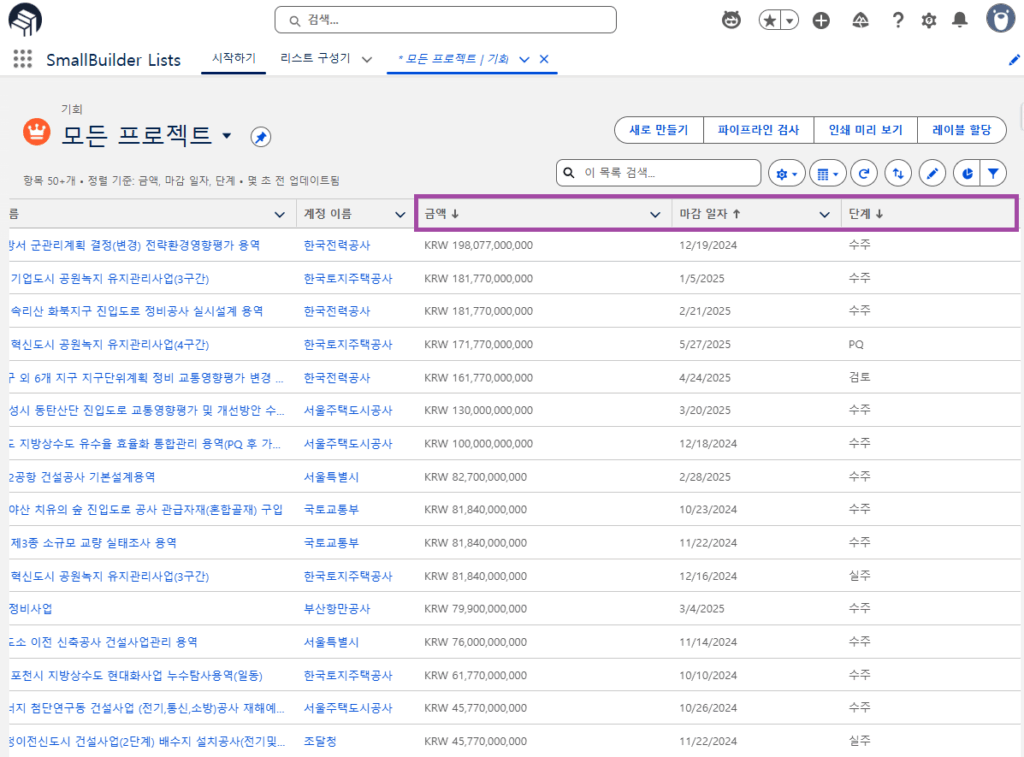Click the sort arrows icon button
The image size is (1024, 757).
898,174
